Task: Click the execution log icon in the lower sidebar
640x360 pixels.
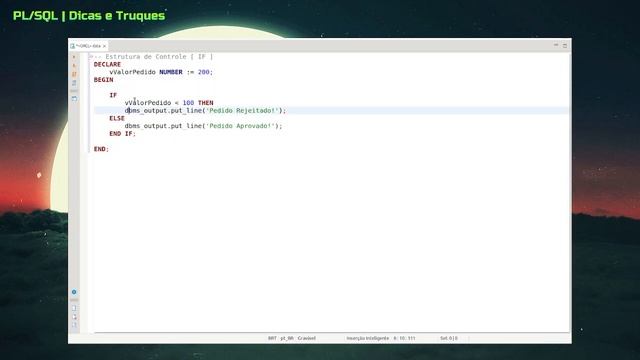Action: (x=74, y=317)
